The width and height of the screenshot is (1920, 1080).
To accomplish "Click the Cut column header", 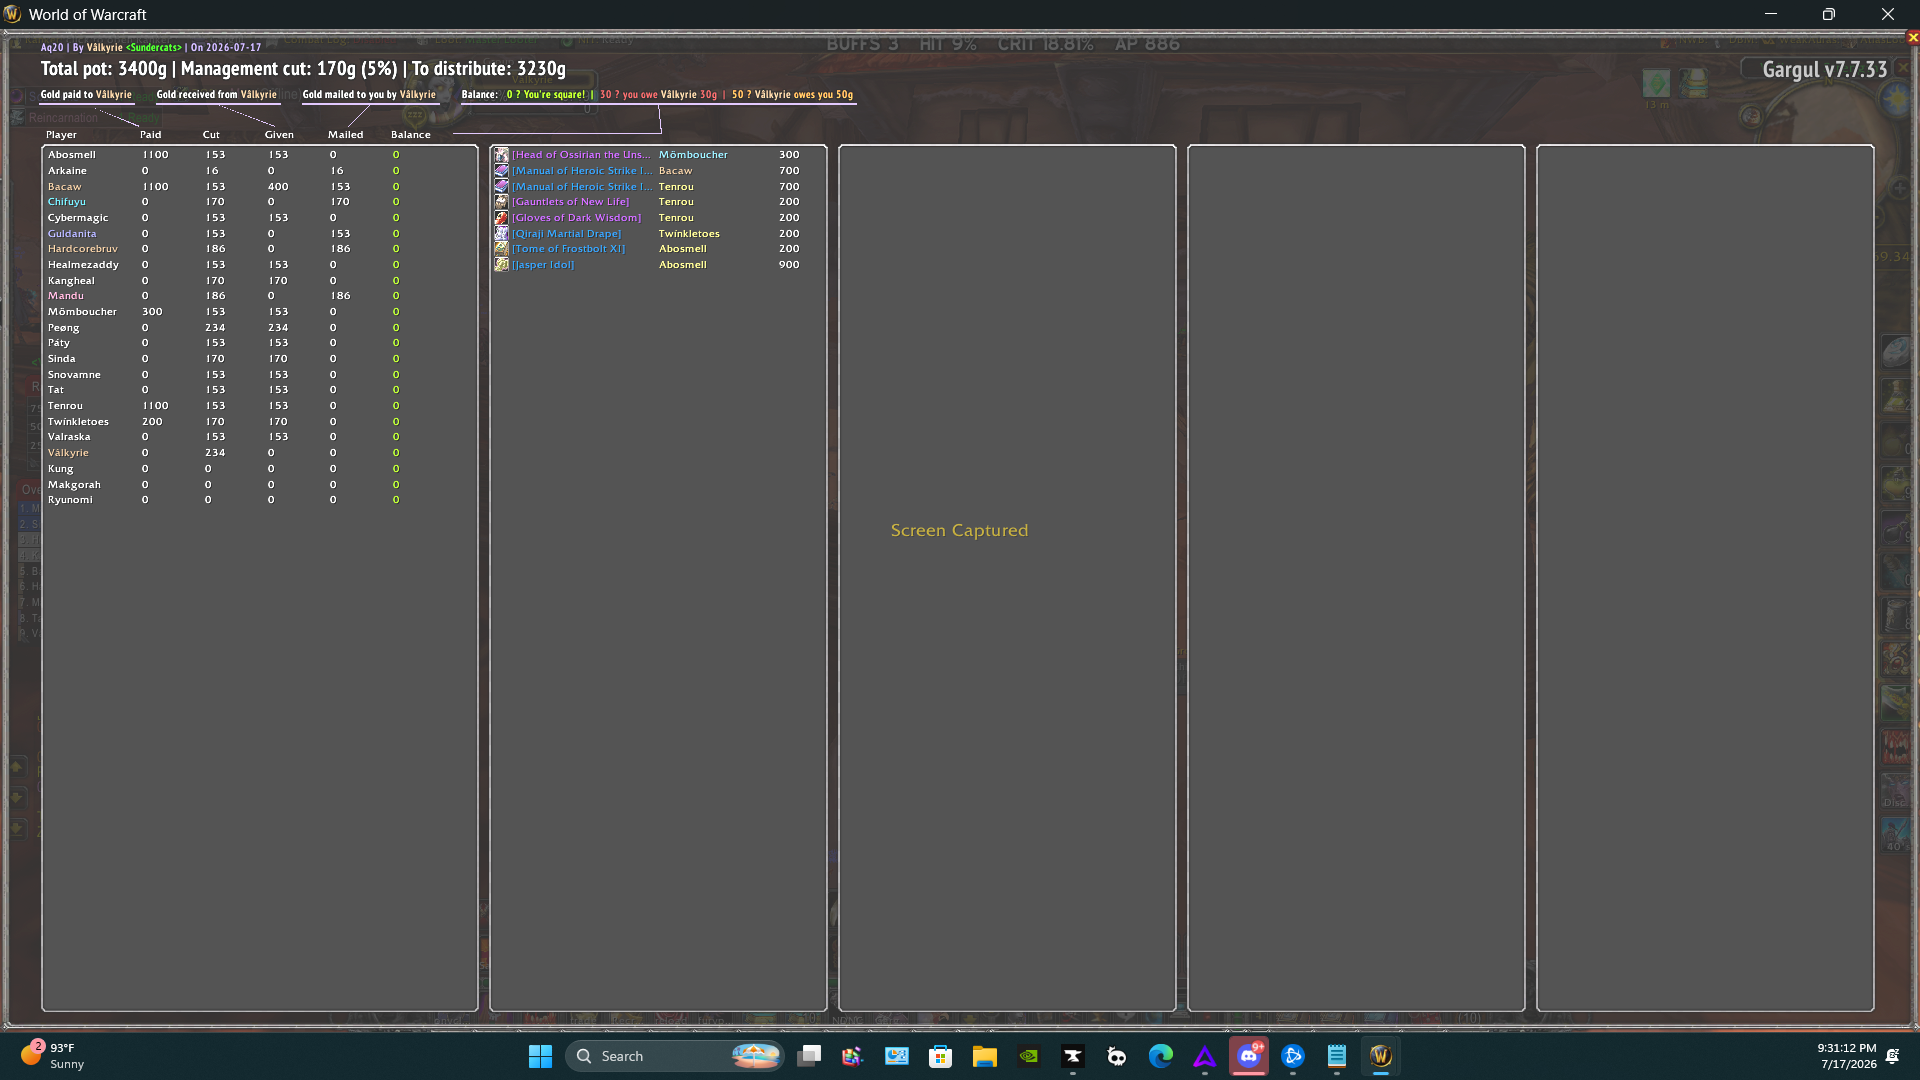I will [x=211, y=135].
